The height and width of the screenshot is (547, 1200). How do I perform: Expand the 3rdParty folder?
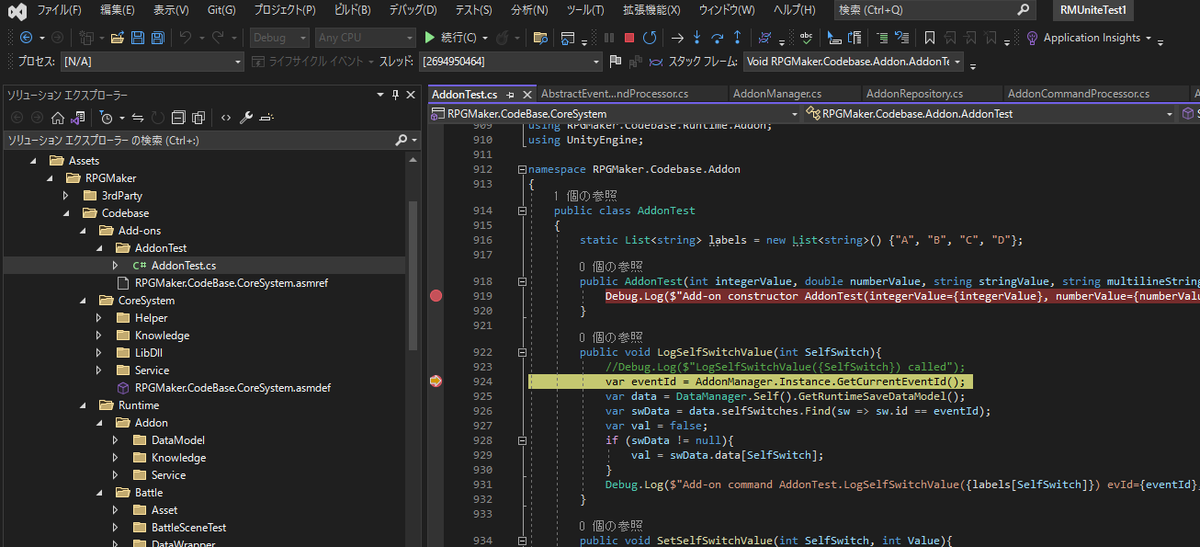tap(67, 196)
